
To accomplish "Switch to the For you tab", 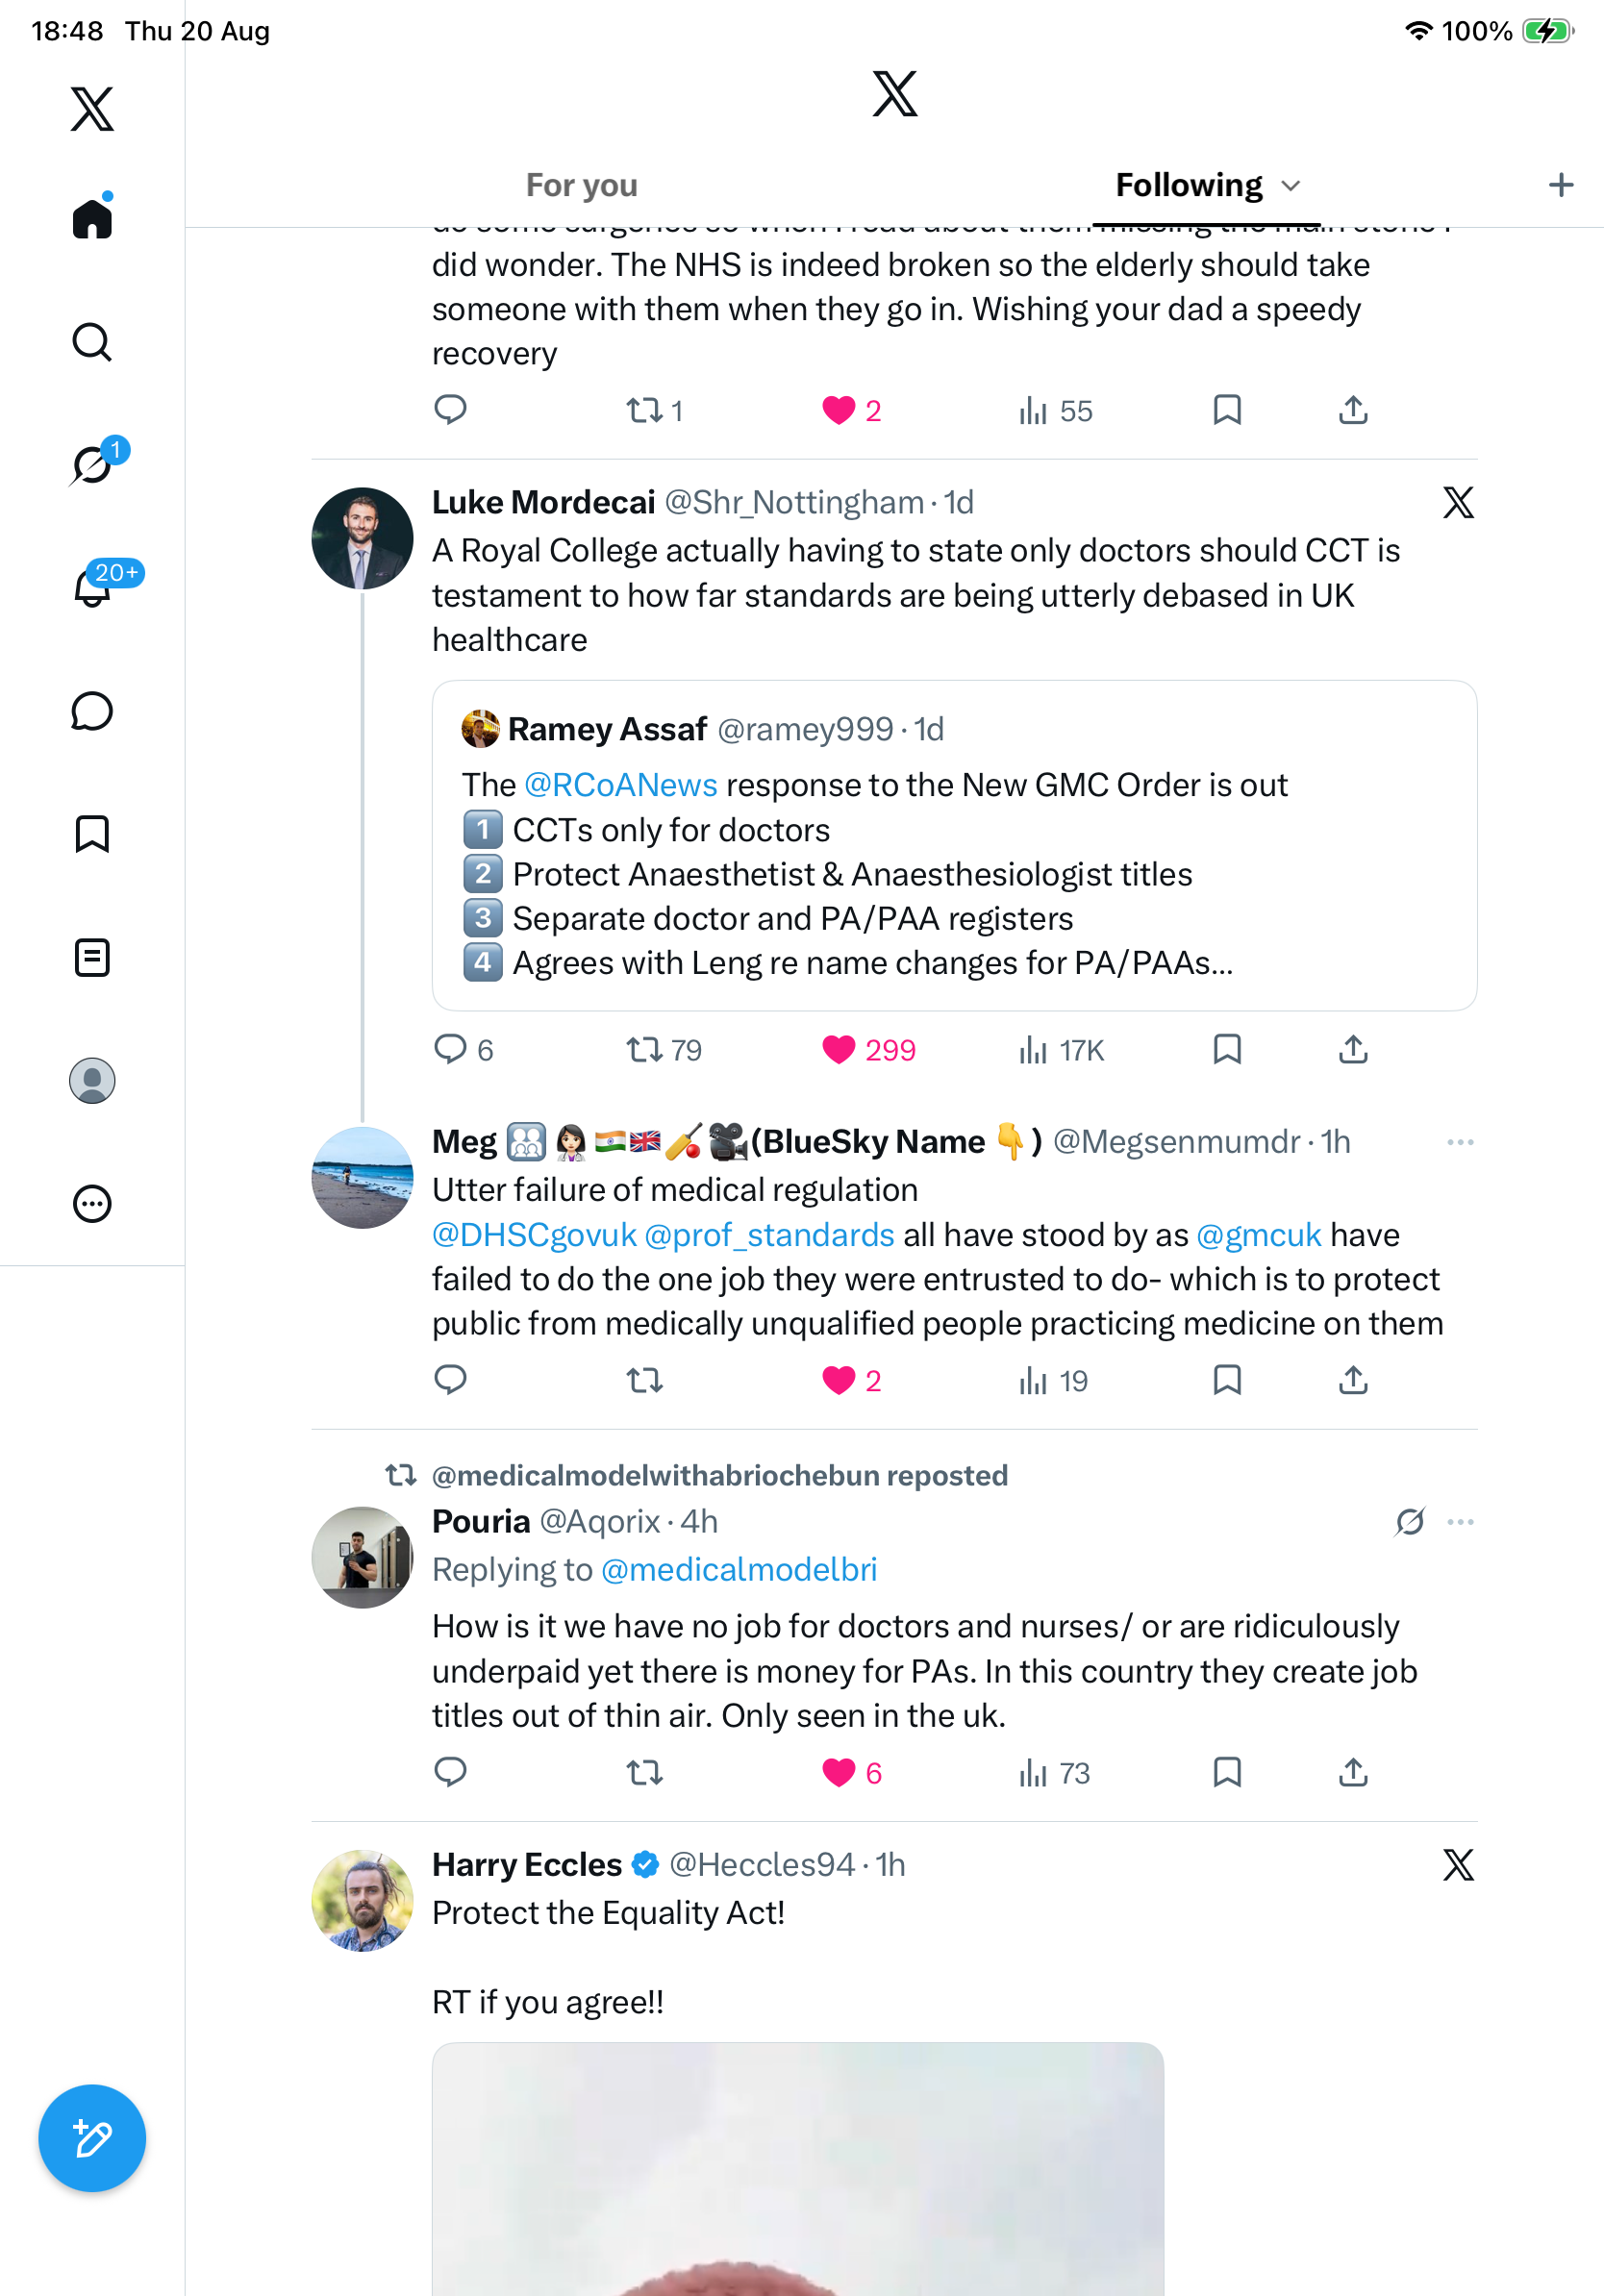I will pos(582,185).
